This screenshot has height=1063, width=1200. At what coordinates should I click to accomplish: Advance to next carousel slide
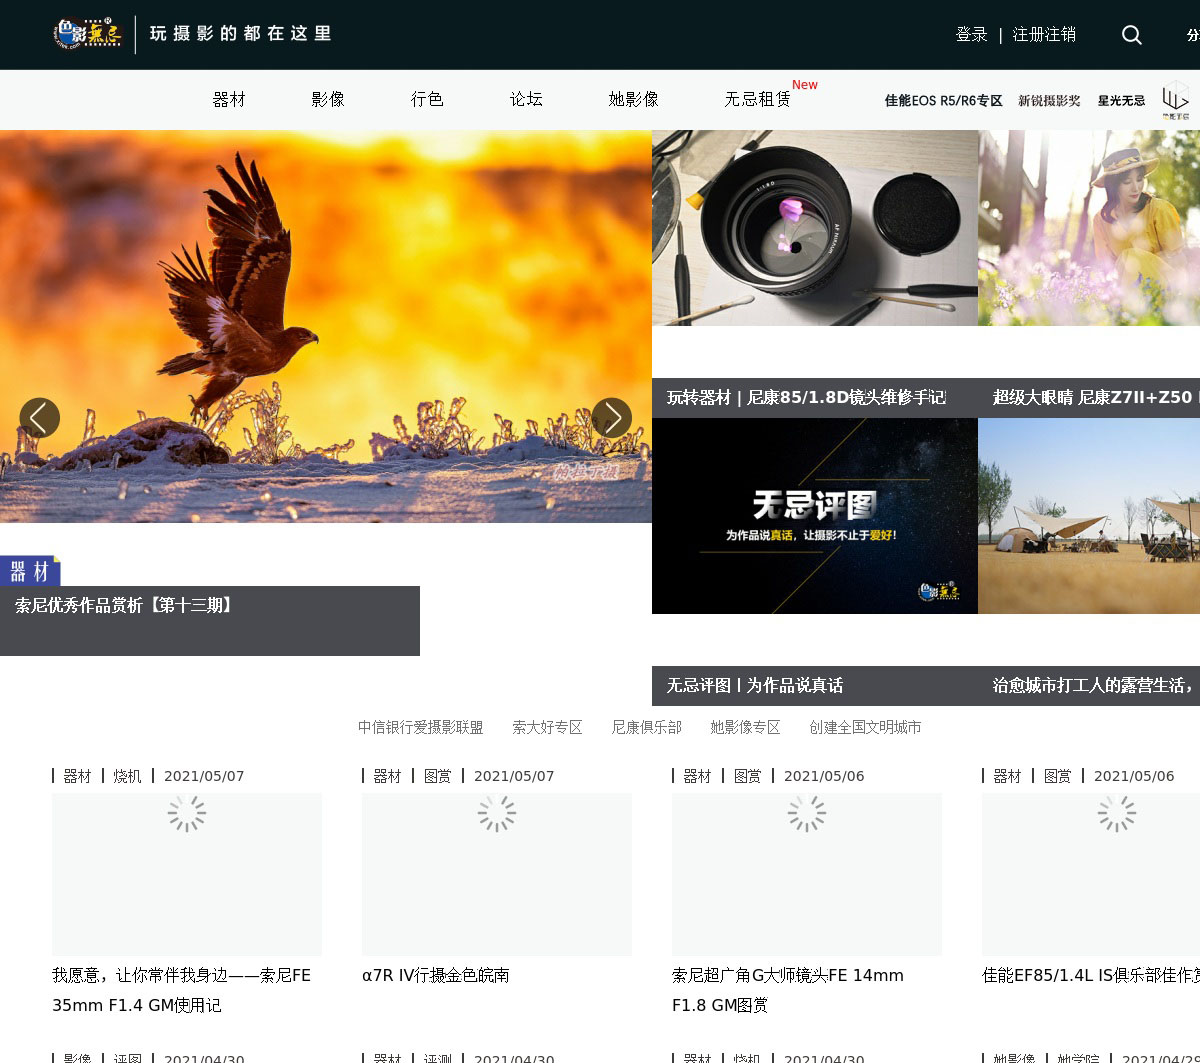(611, 418)
